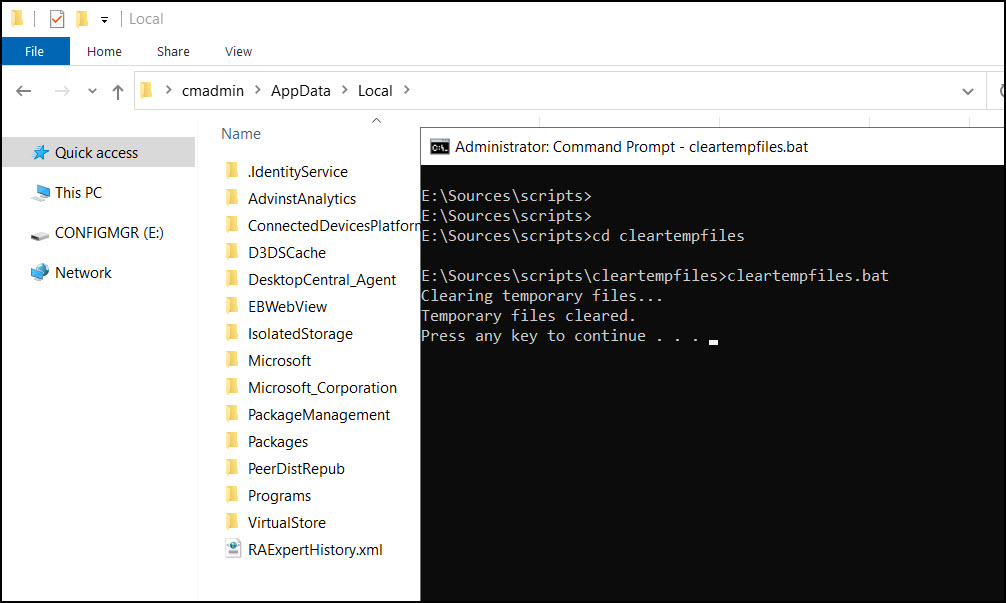
Task: Select the PeerDistRepub folder
Action: point(295,467)
